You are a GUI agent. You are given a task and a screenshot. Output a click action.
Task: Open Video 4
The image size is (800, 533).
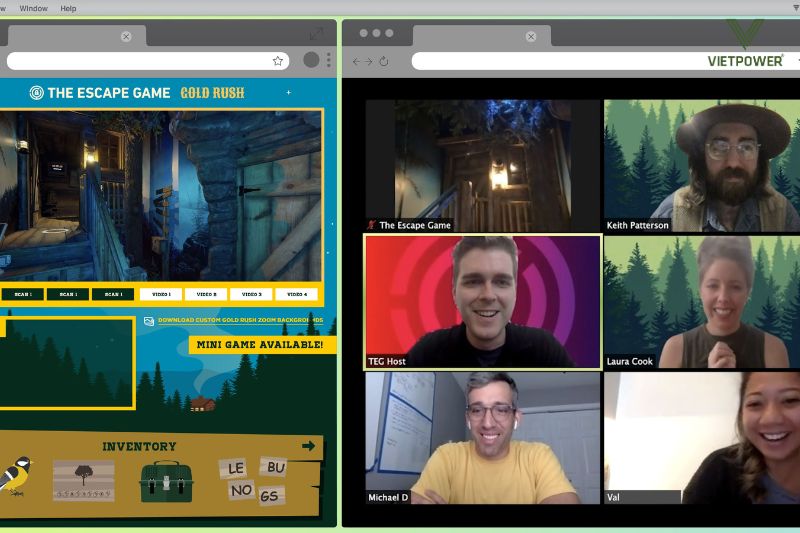[x=297, y=294]
